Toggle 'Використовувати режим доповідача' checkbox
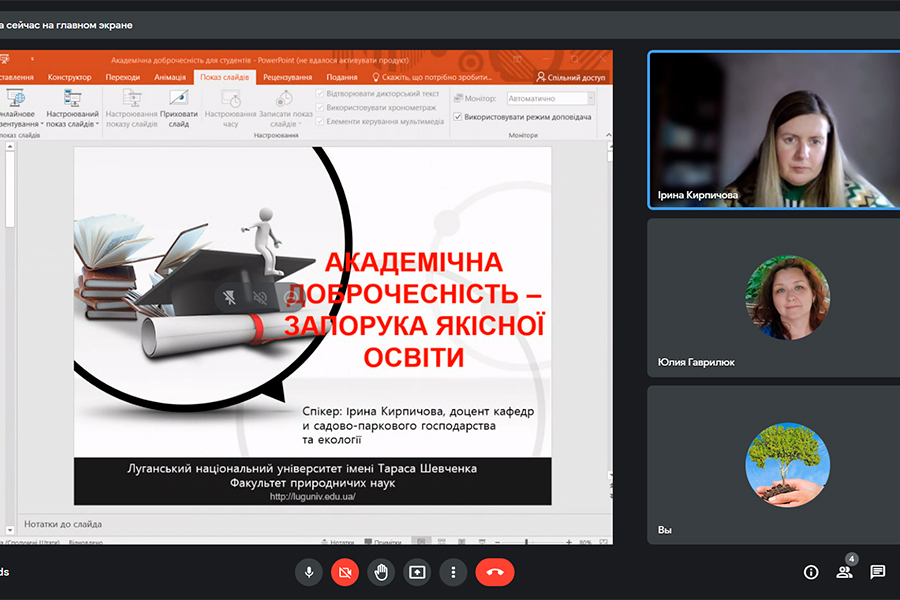 click(x=458, y=117)
